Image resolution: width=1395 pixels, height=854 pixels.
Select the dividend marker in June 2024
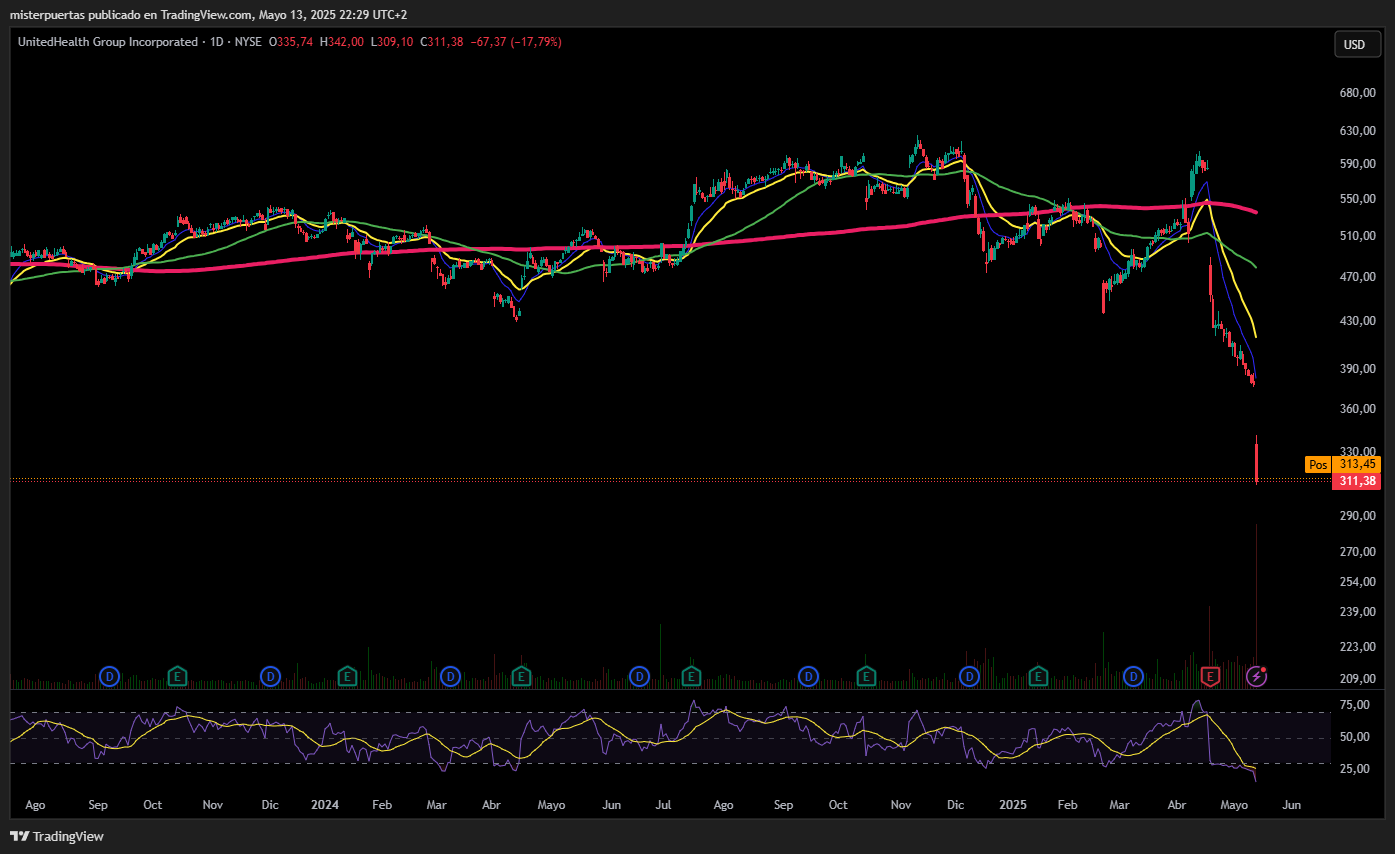pyautogui.click(x=640, y=677)
